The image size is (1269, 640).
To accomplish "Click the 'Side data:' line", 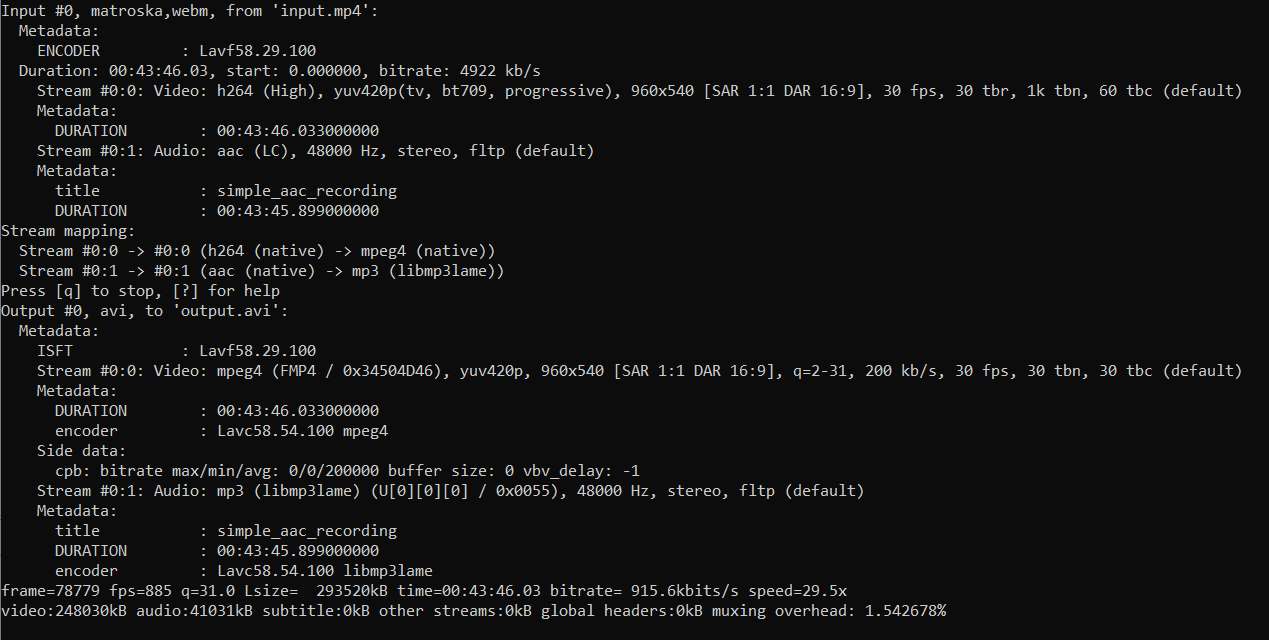I will click(x=82, y=451).
